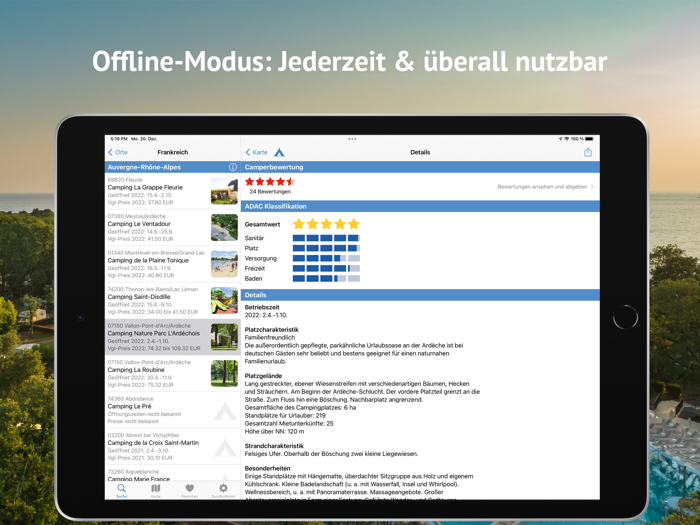700x525 pixels.
Task: Tap placeholder tent icon for Croix Saint-Martin
Action: tap(225, 447)
